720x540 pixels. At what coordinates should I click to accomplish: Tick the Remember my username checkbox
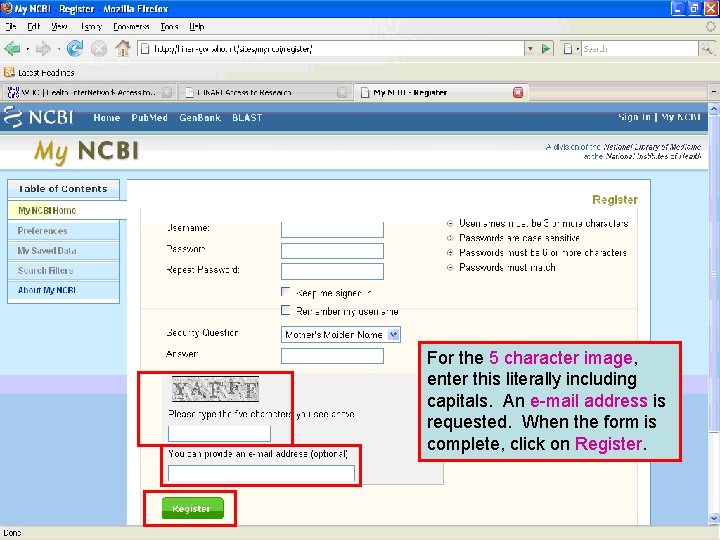tap(286, 310)
